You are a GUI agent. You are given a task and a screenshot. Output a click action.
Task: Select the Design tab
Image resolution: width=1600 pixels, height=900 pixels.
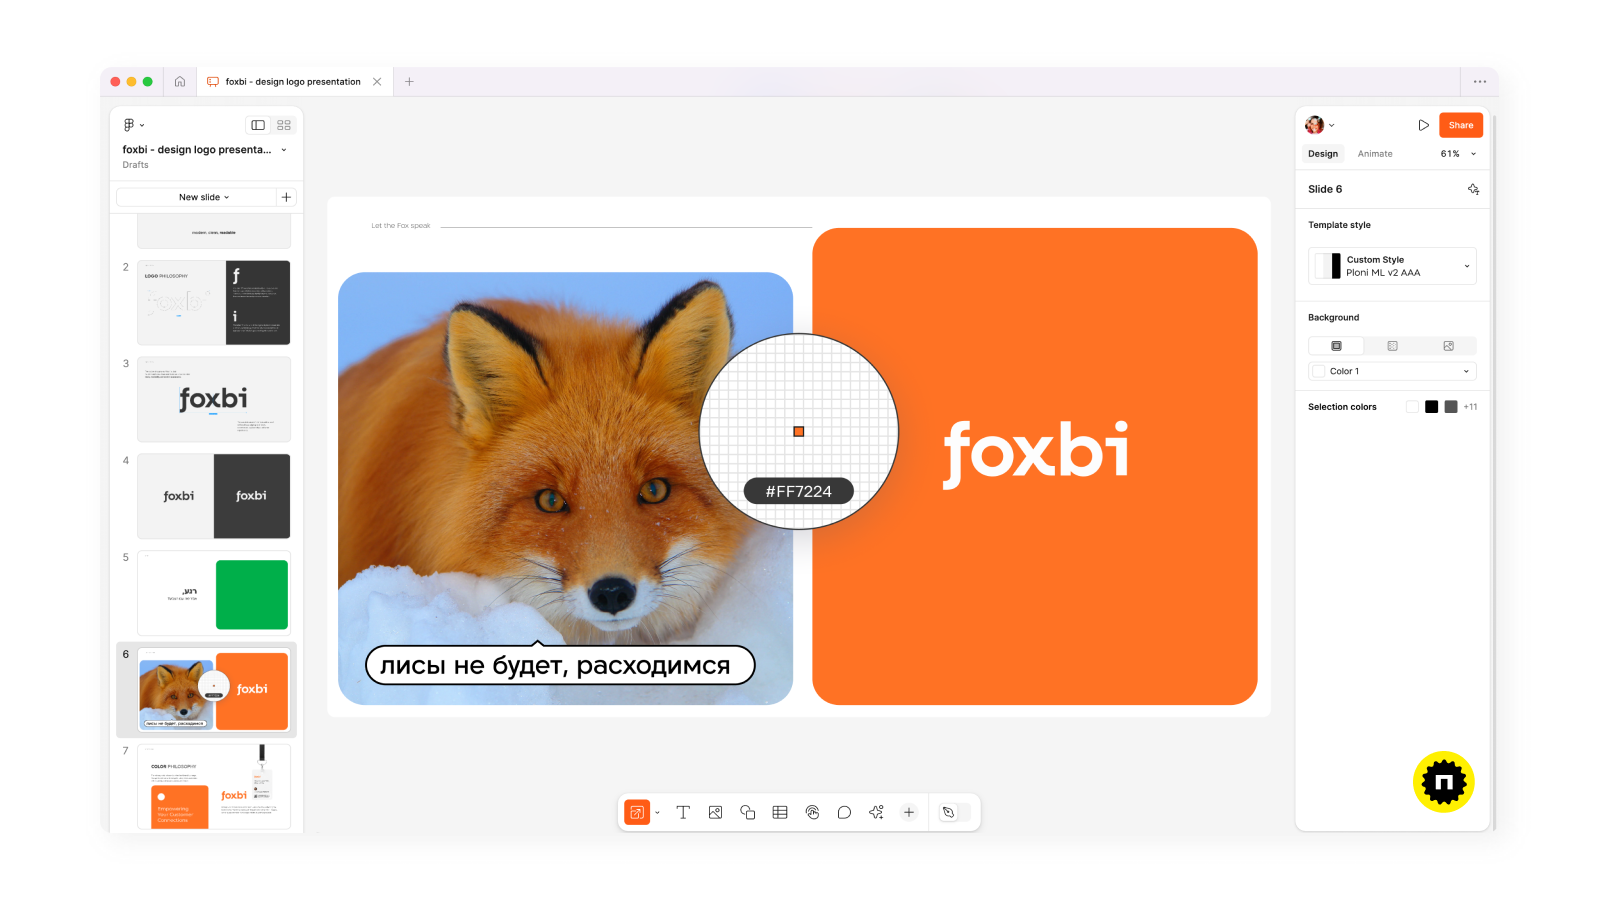coord(1323,153)
